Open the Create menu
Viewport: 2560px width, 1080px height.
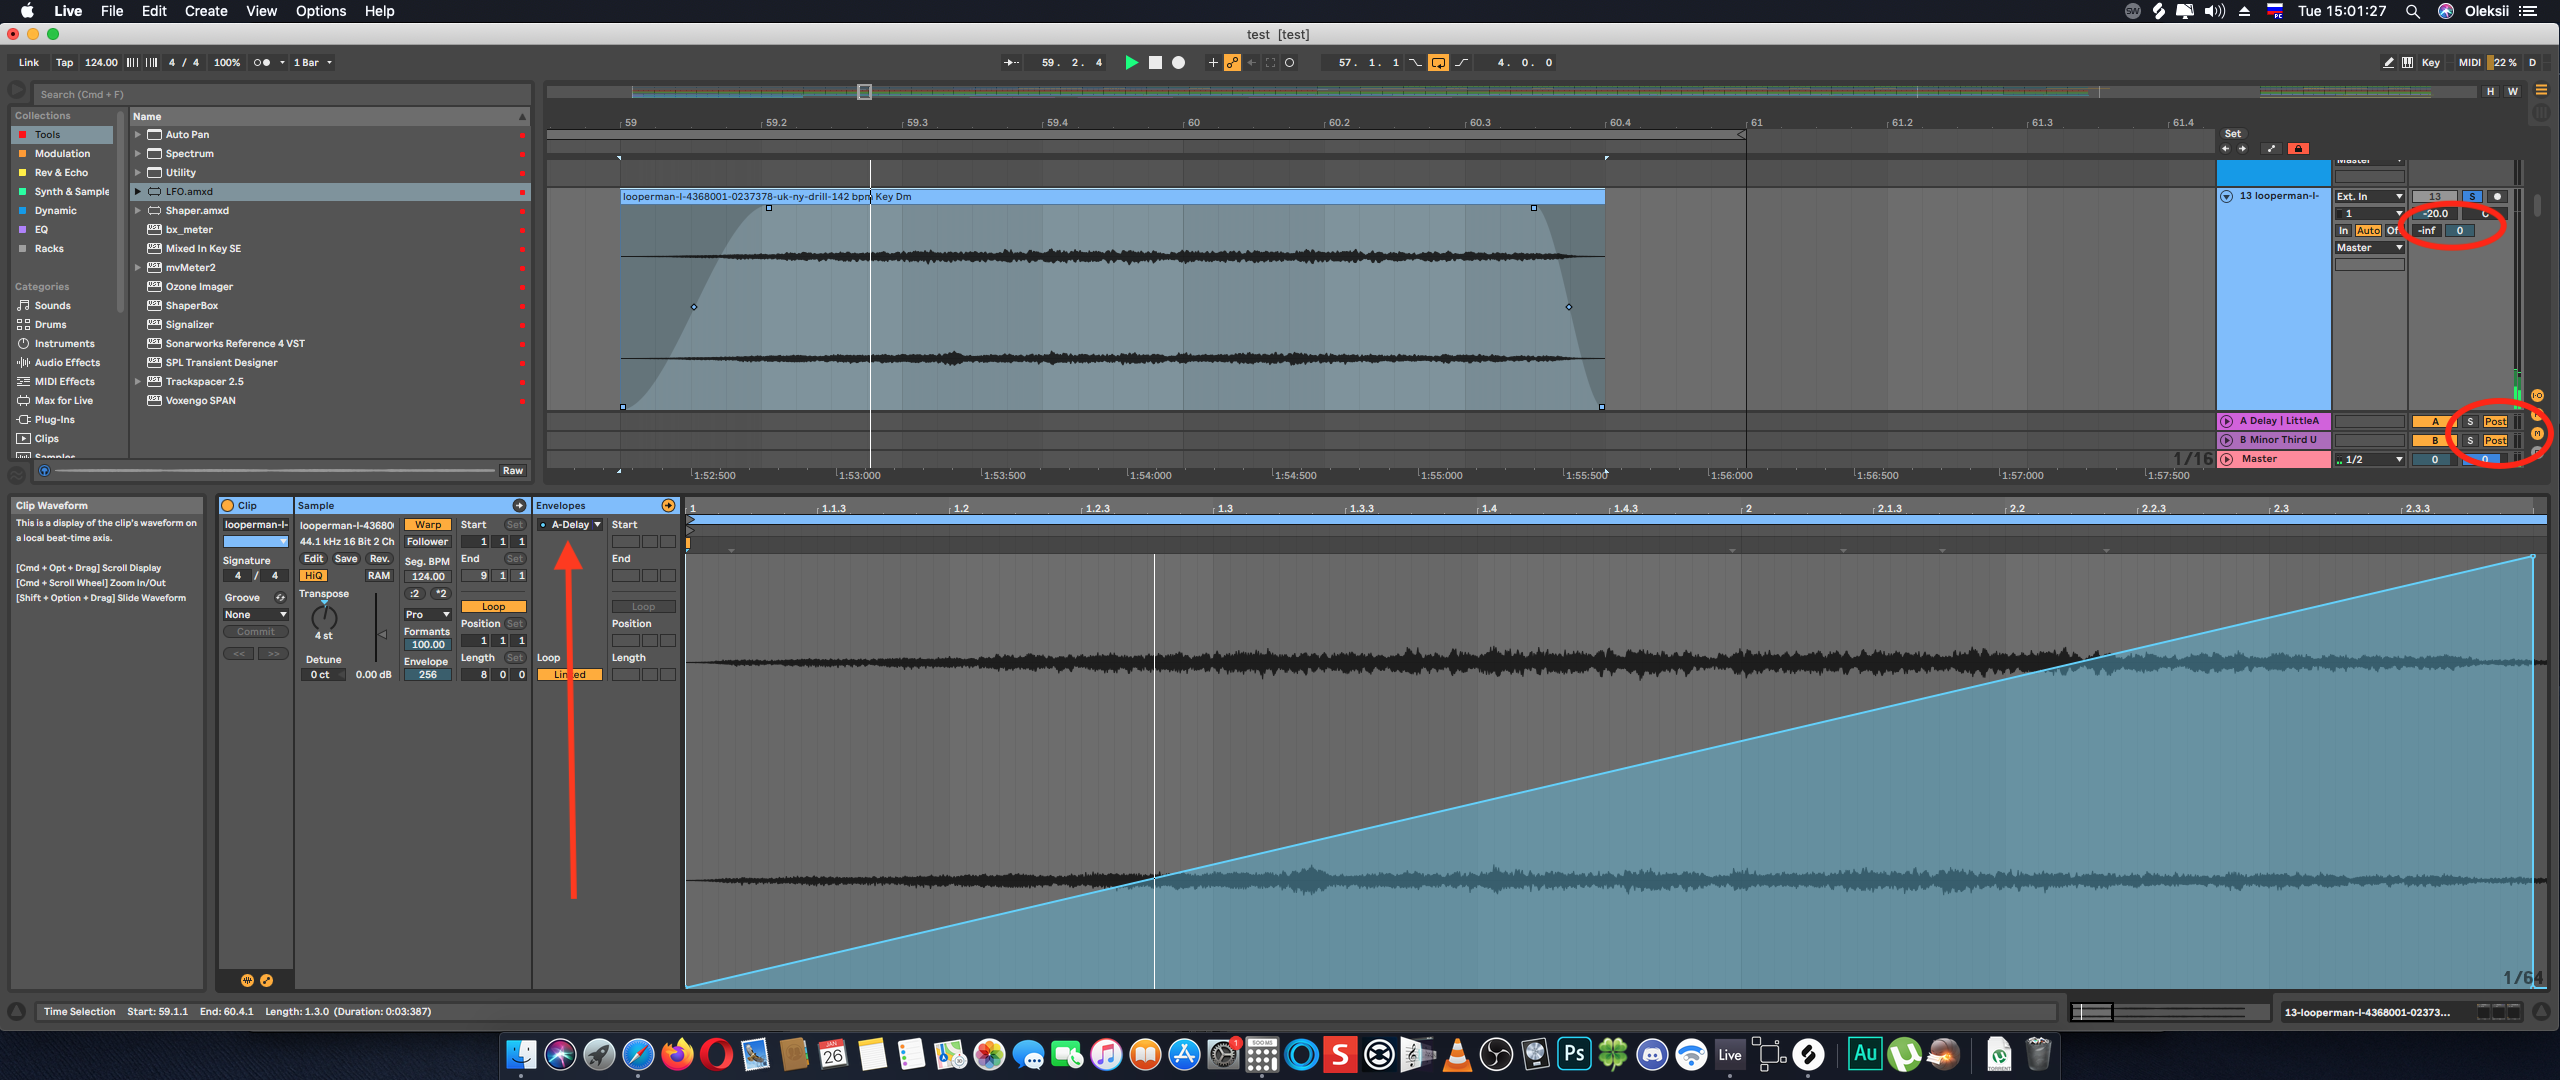tap(205, 11)
